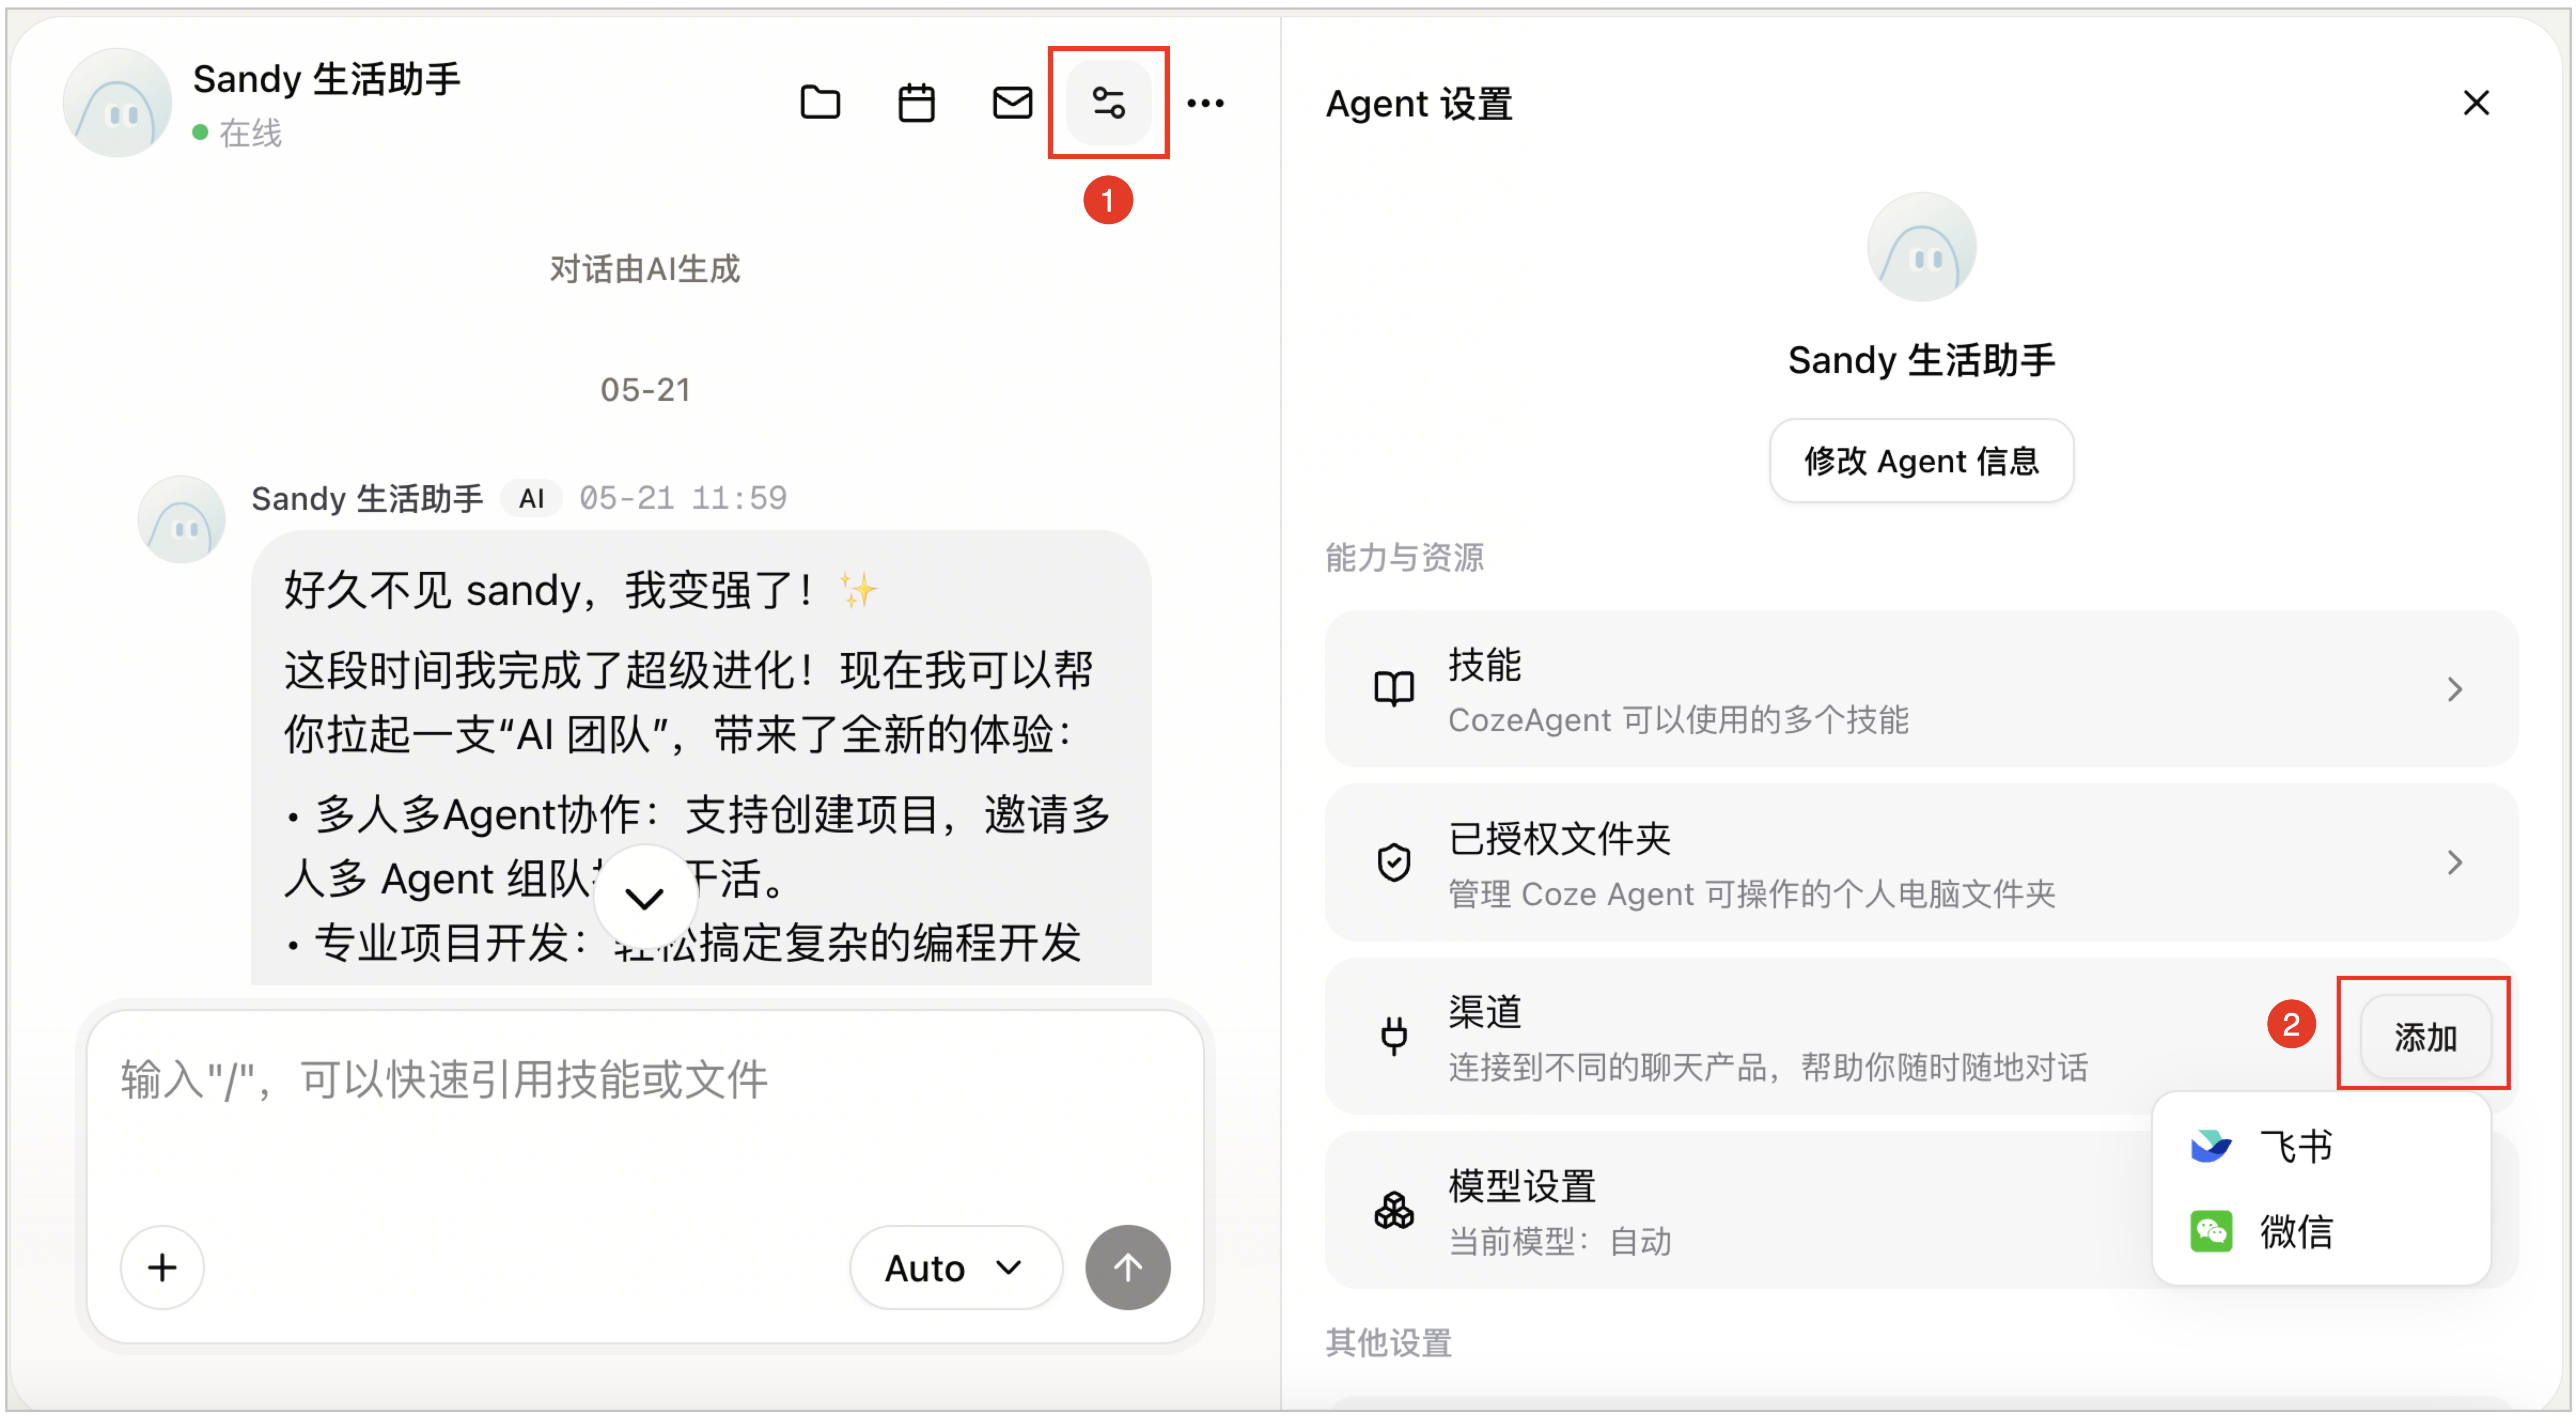Screen dimensions: 2576x1415
Task: Expand the 已授权文件夹 row chevron
Action: click(2454, 862)
